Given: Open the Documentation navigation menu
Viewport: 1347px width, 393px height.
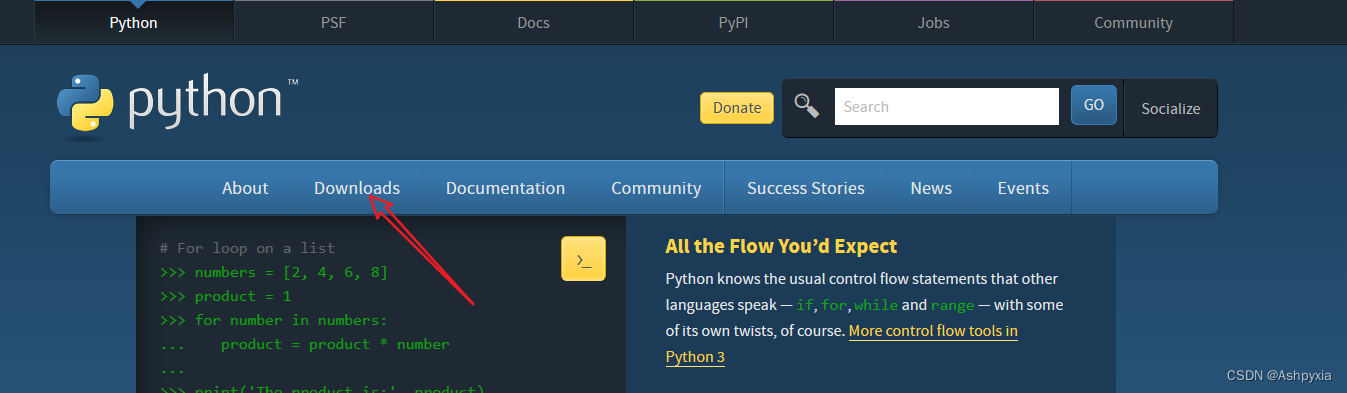Looking at the screenshot, I should pos(505,188).
